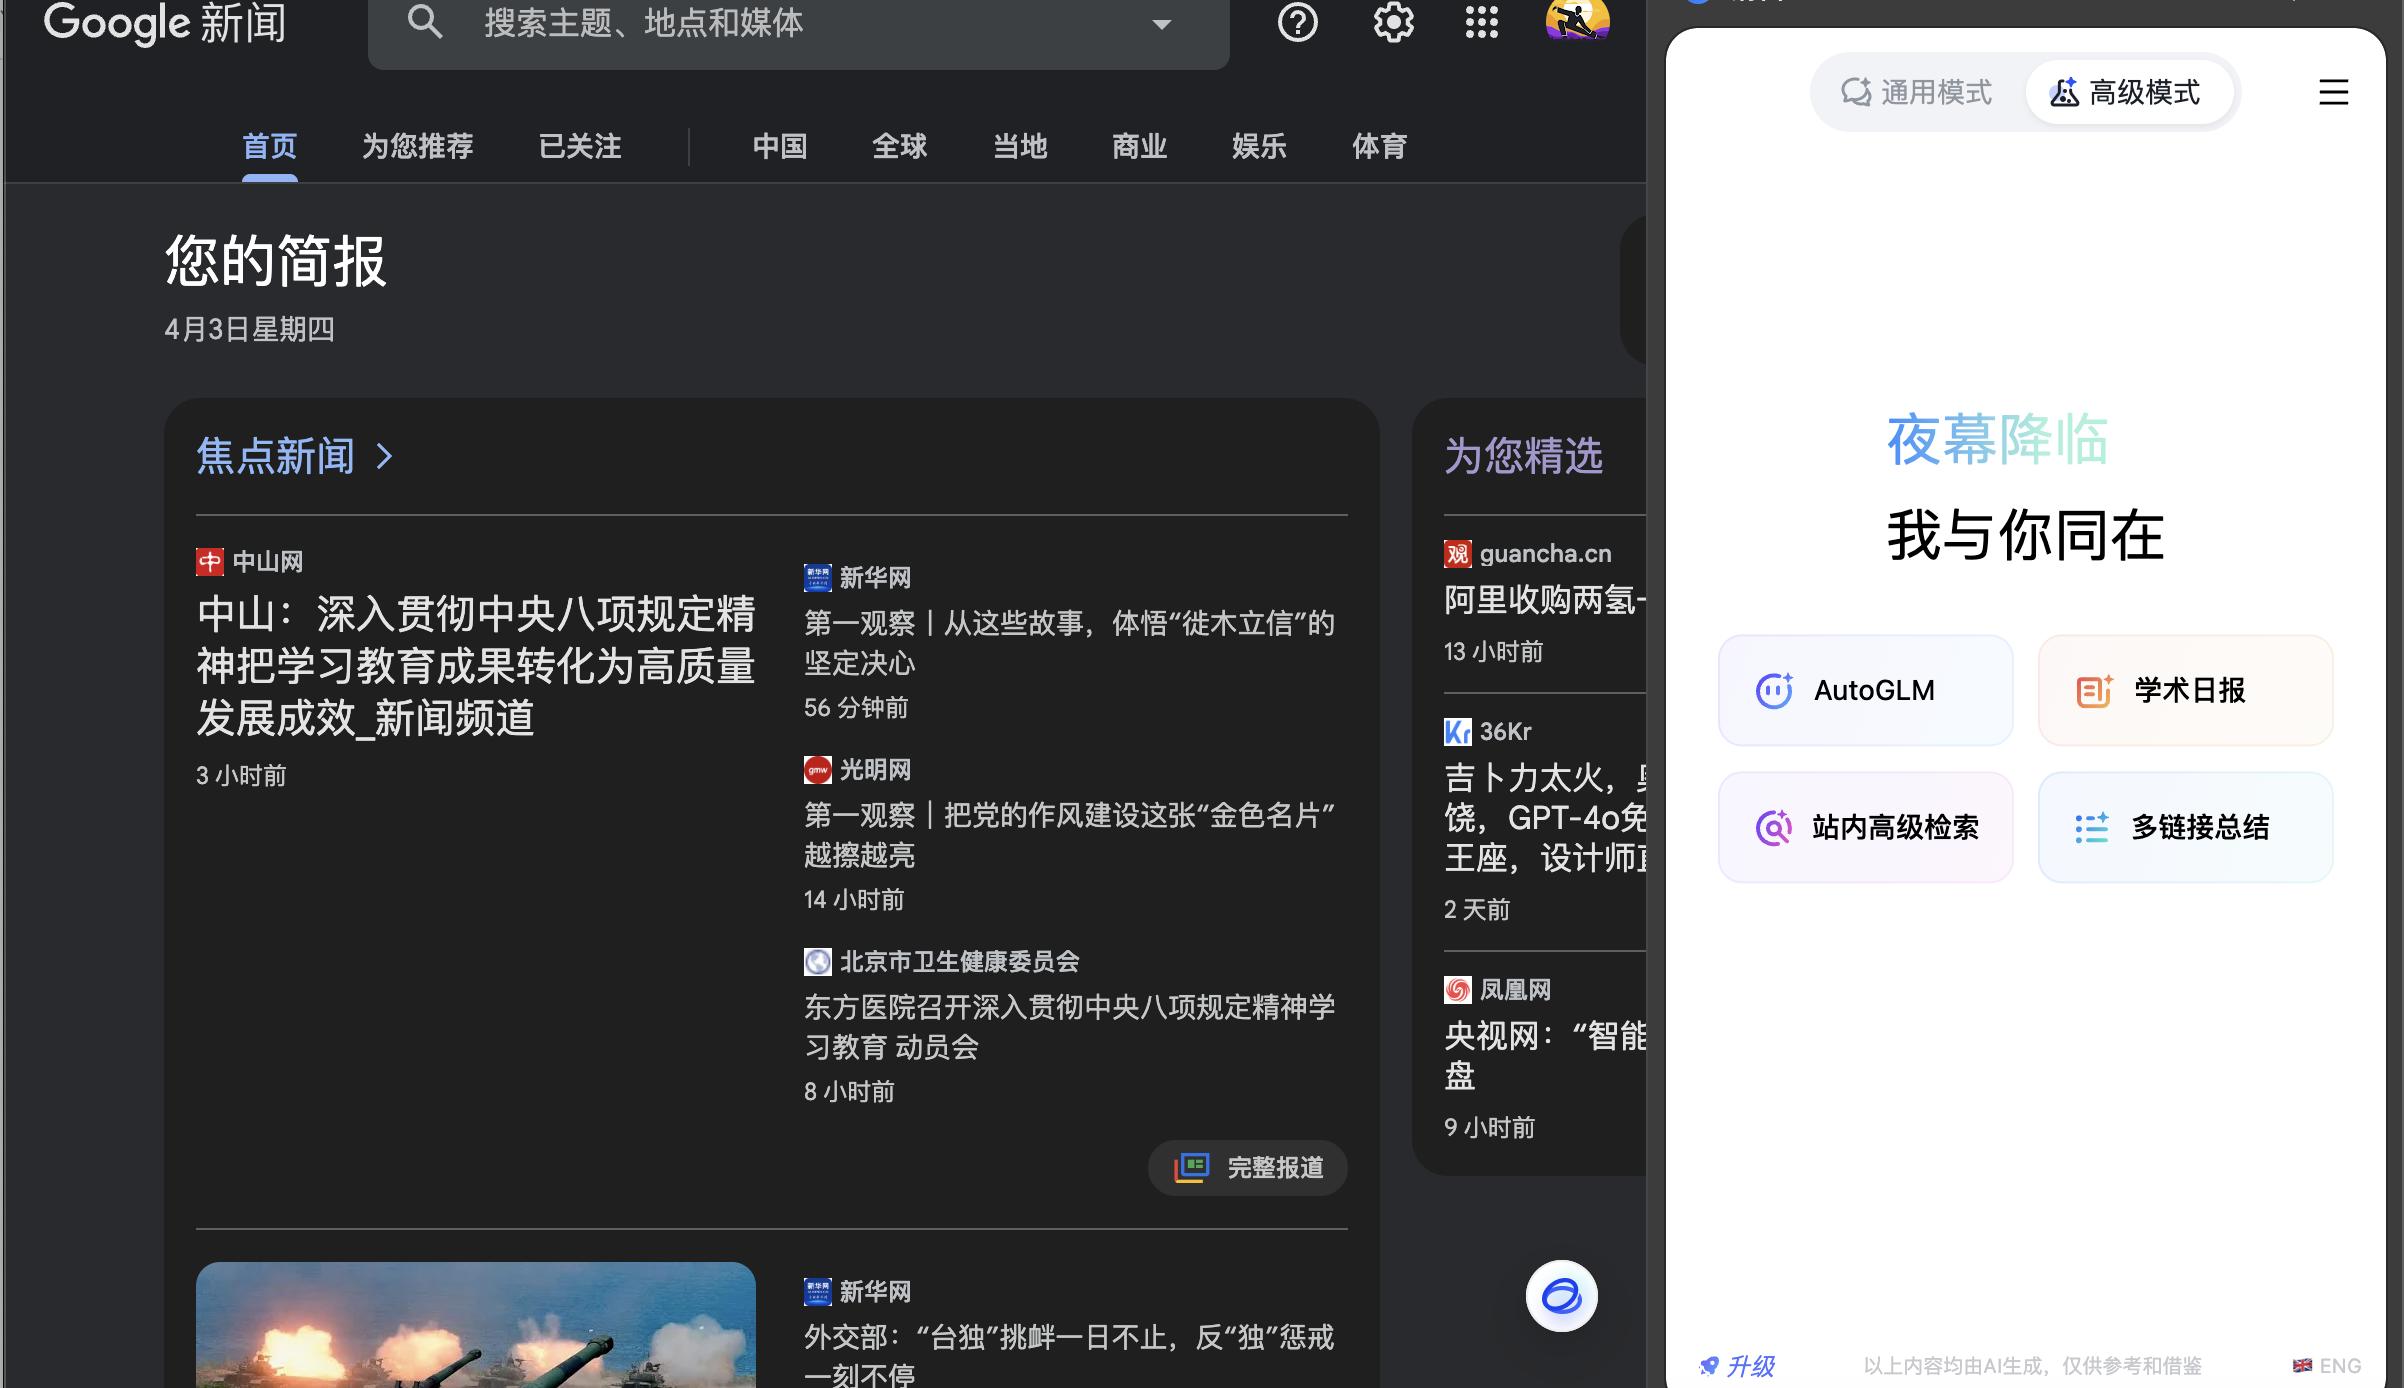Screen dimensions: 2404x1388
Task: Click the search magnifier icon
Action: tap(425, 22)
